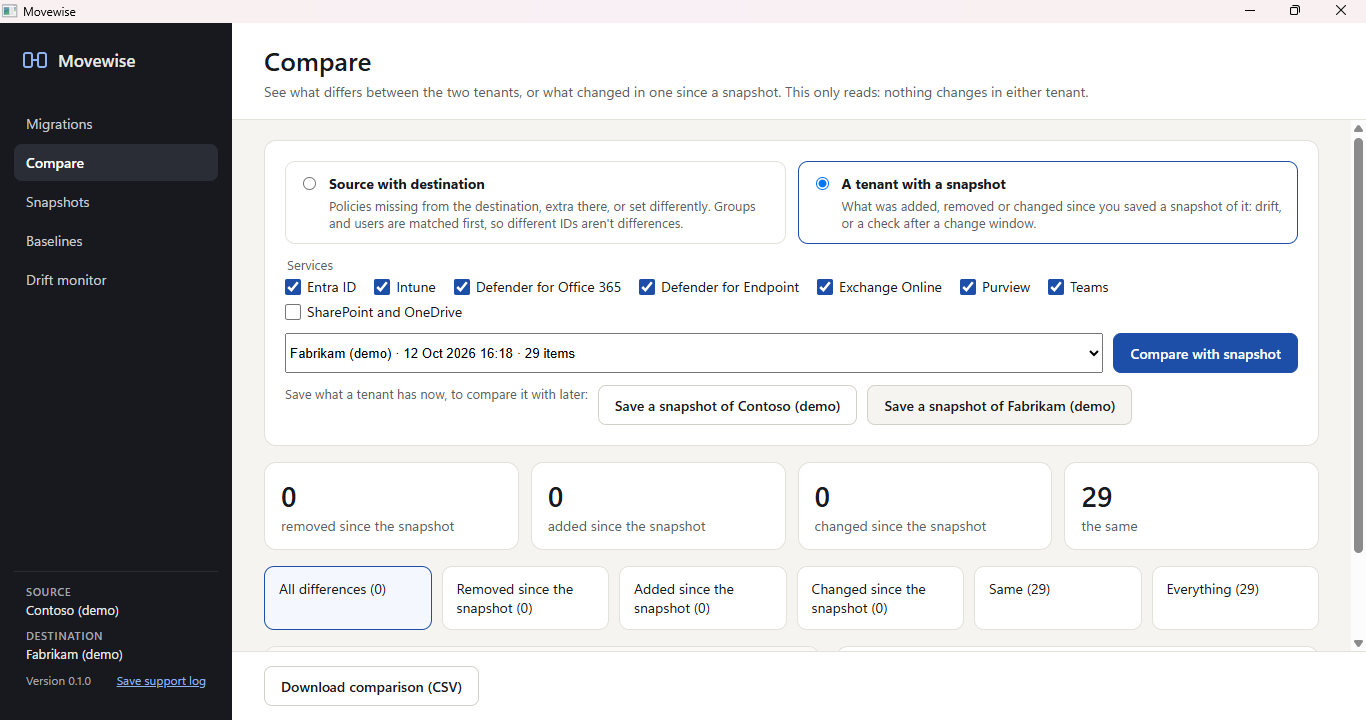The image size is (1366, 720).
Task: Uncheck the Teams service
Action: (1056, 287)
